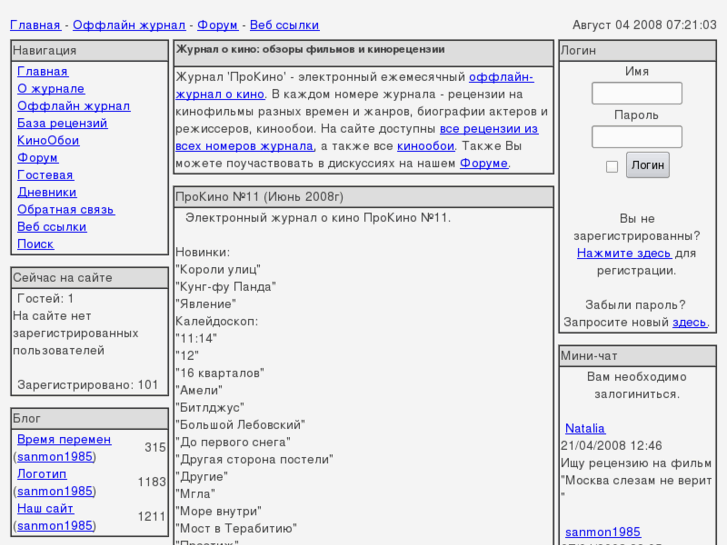The image size is (727, 545).
Task: Open the кинообои link in intro text
Action: point(426,146)
